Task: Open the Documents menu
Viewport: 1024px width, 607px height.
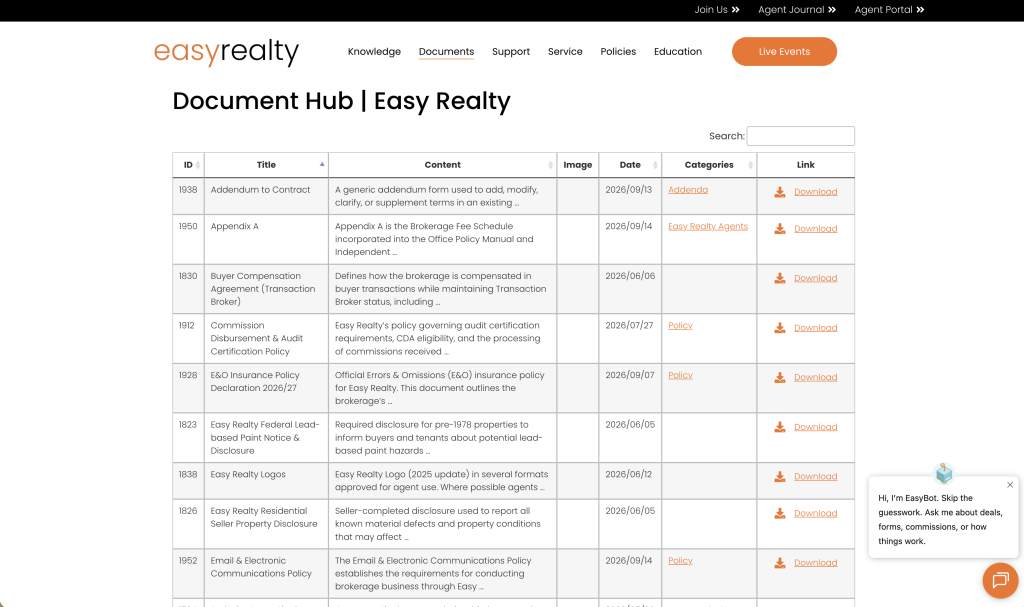Action: 446,52
